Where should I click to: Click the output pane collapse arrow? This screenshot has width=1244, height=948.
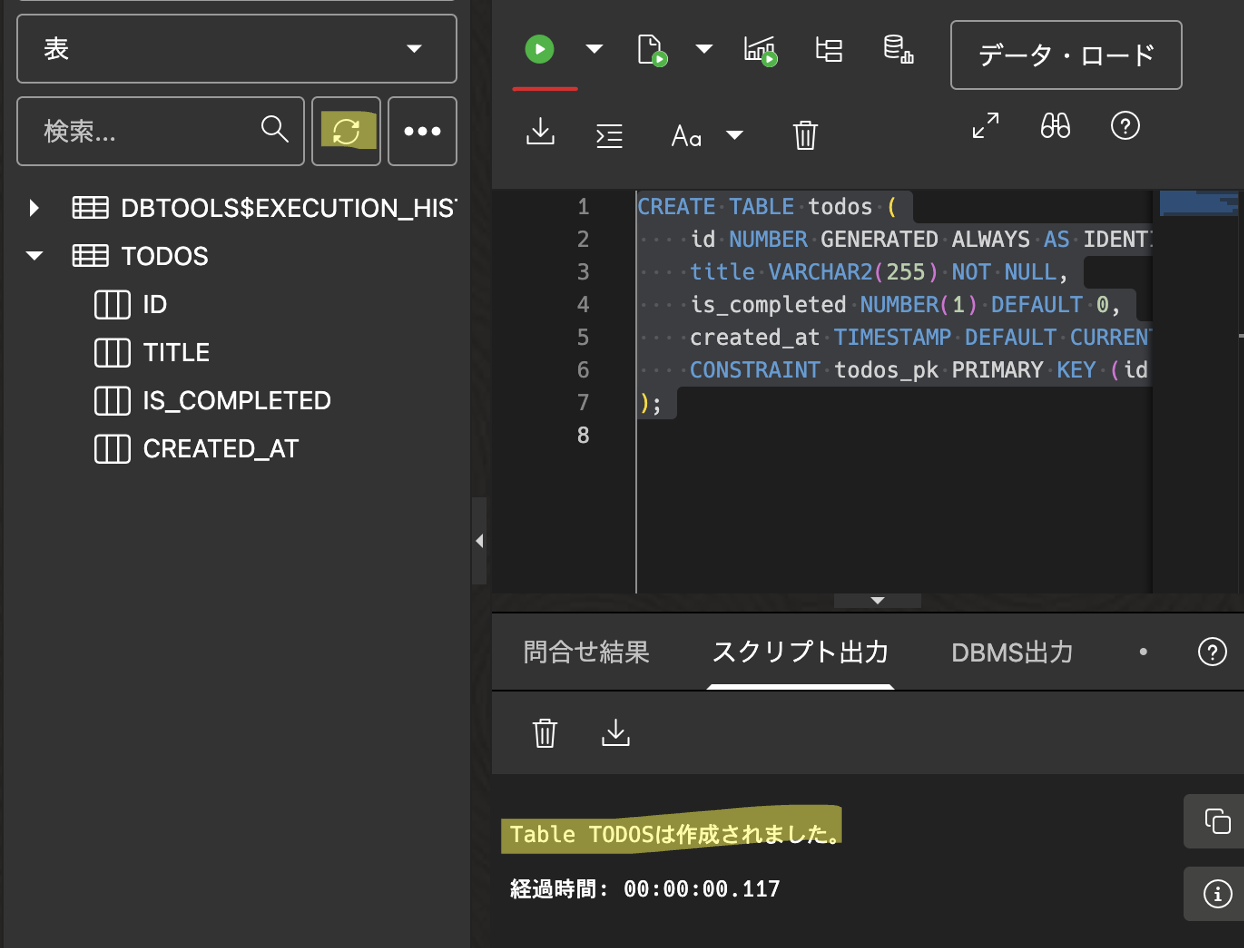pyautogui.click(x=878, y=601)
